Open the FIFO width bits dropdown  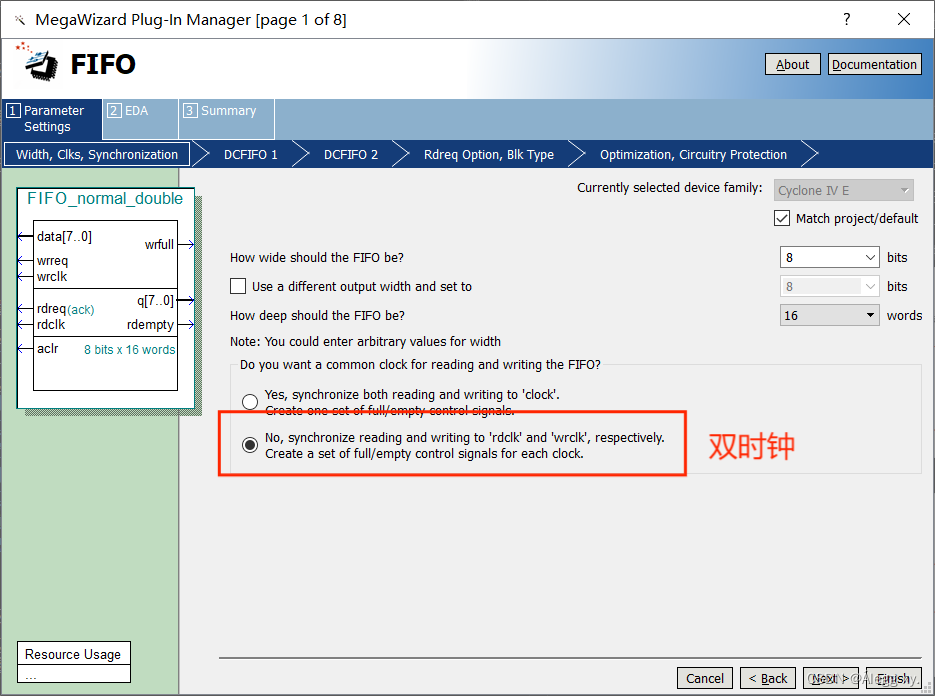tap(829, 257)
